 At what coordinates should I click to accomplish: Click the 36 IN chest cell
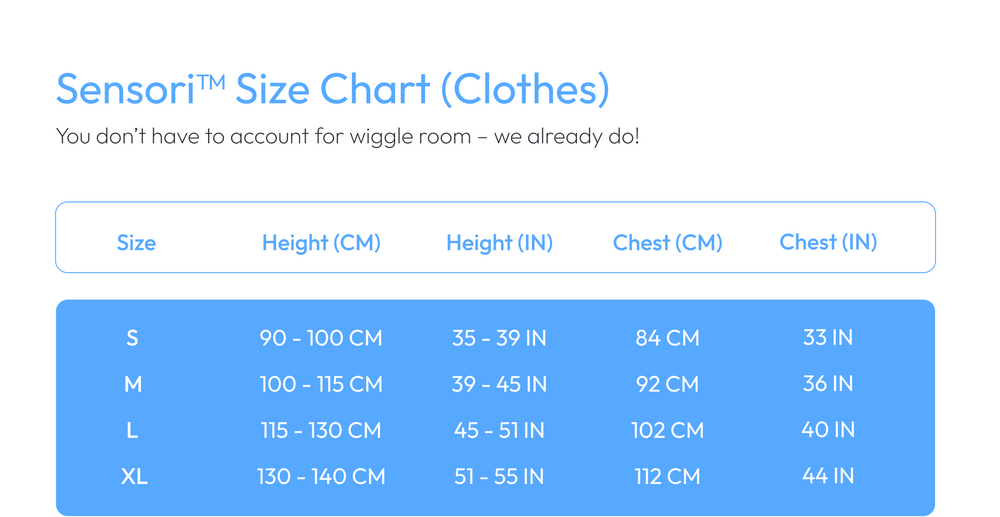828,384
